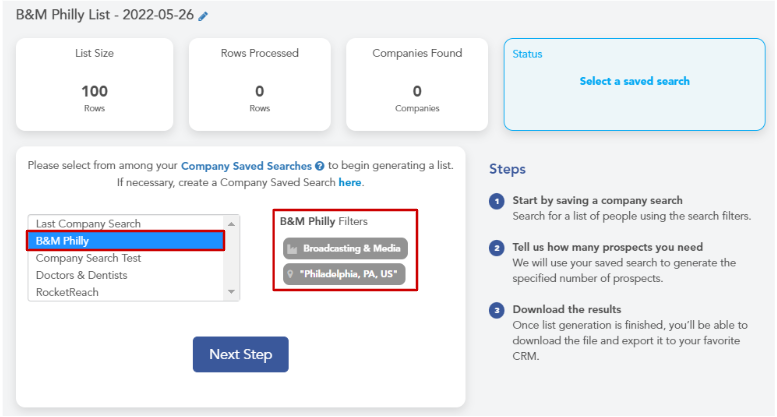Click the location pin icon in Philadelphia chip
The image size is (777, 417).
pyautogui.click(x=290, y=274)
